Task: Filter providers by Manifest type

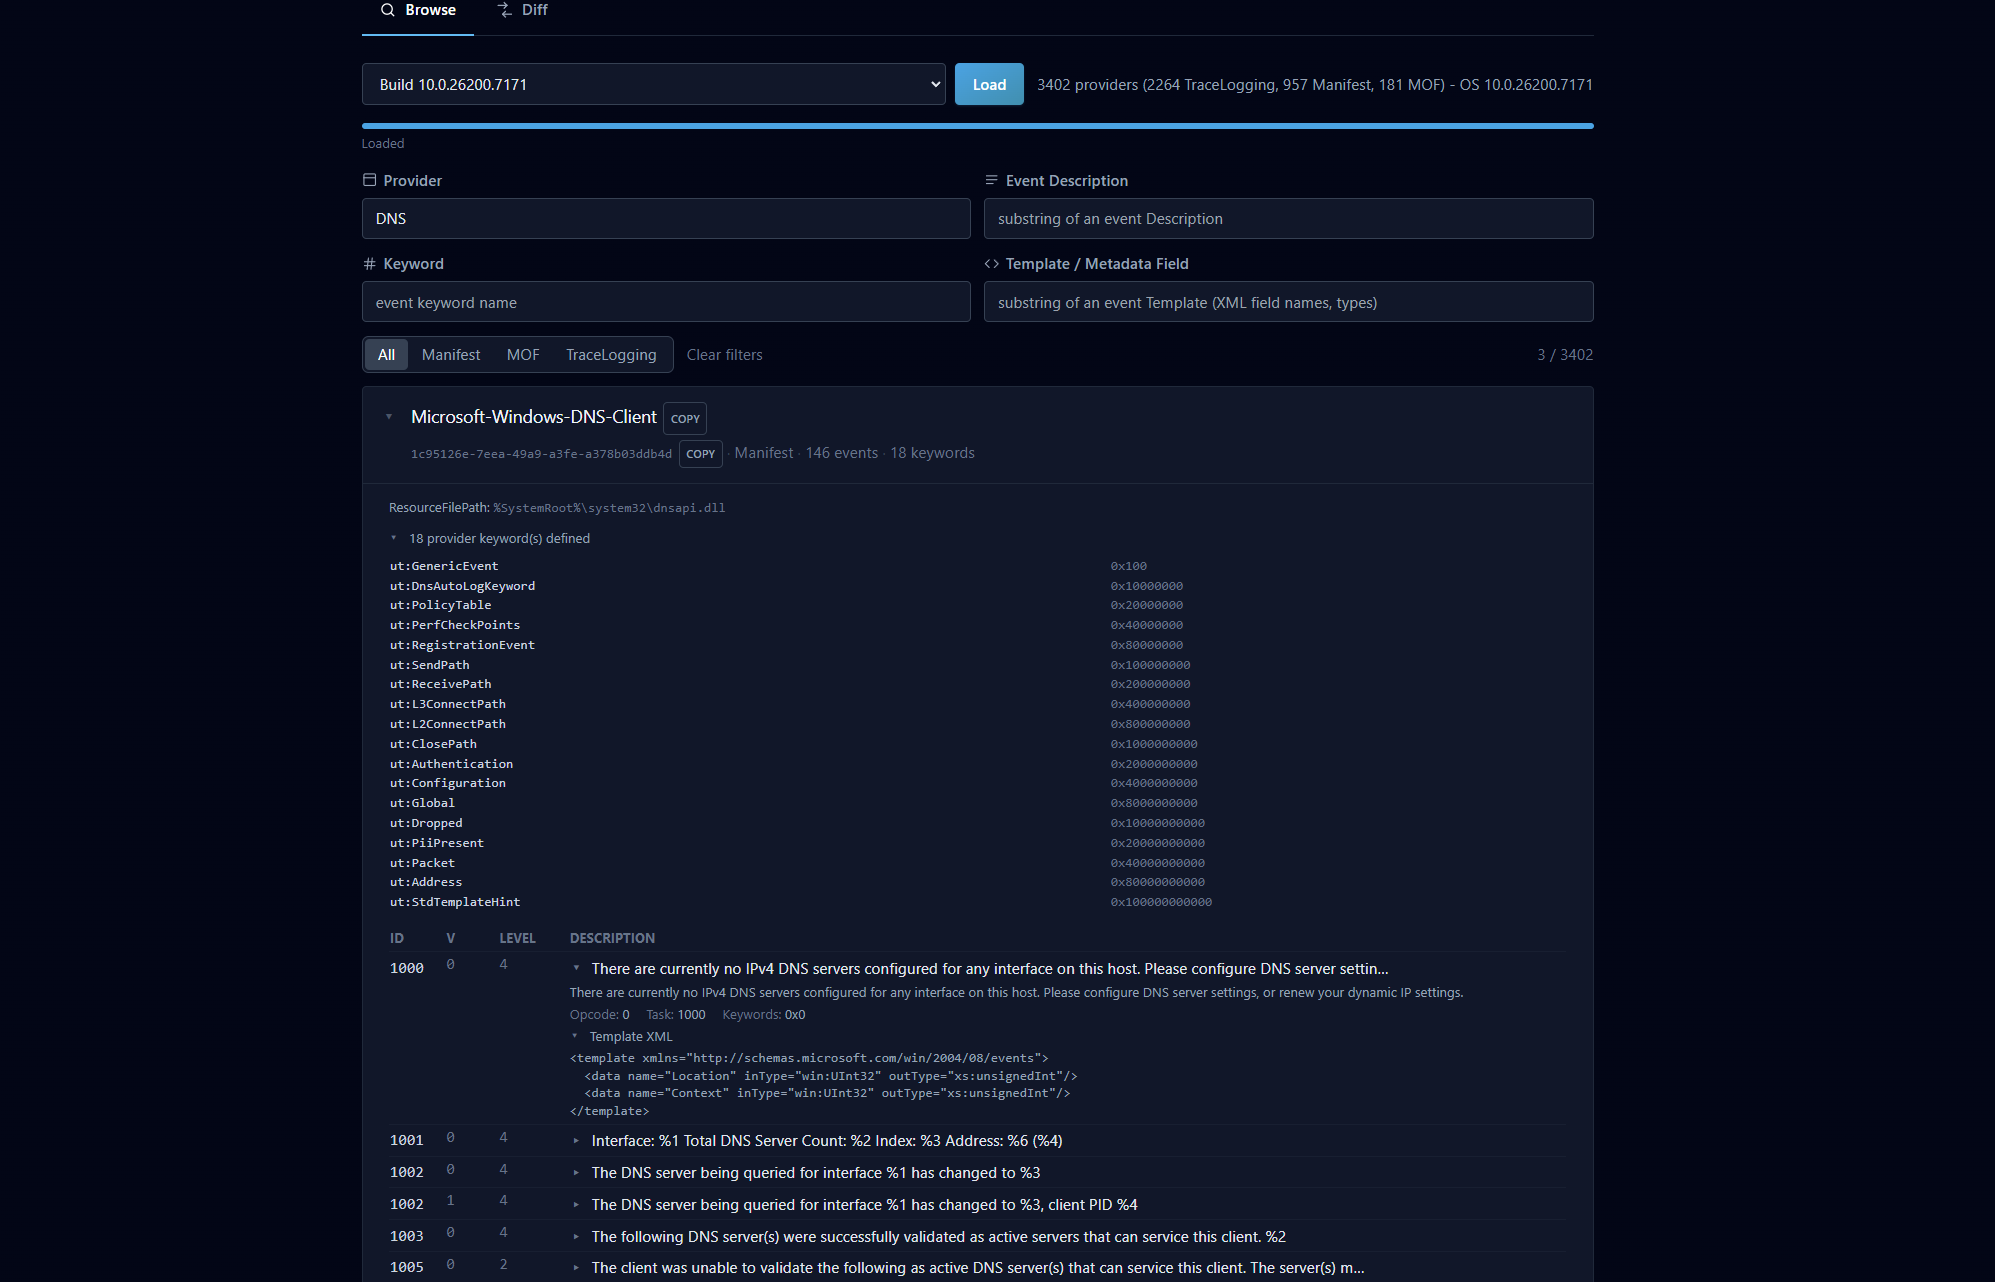Action: (x=451, y=355)
